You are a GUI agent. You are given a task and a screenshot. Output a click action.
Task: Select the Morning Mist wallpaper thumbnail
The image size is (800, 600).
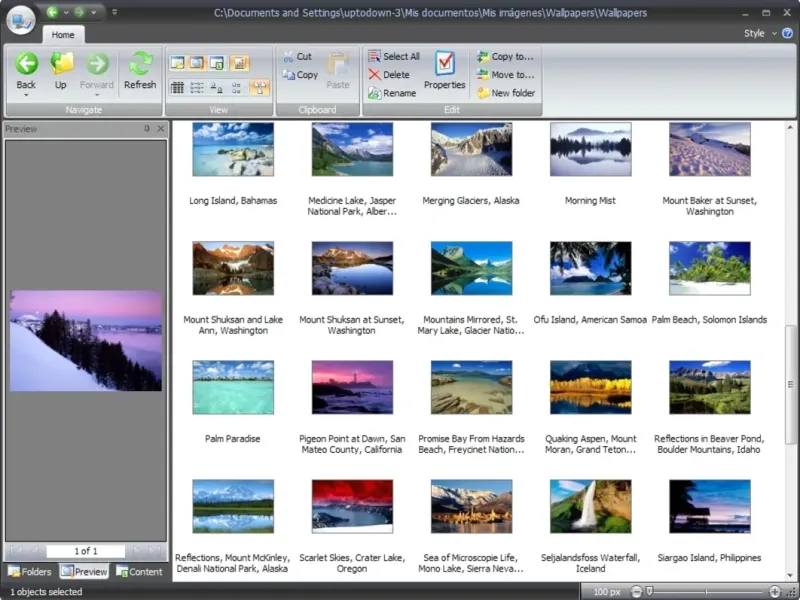coord(590,149)
